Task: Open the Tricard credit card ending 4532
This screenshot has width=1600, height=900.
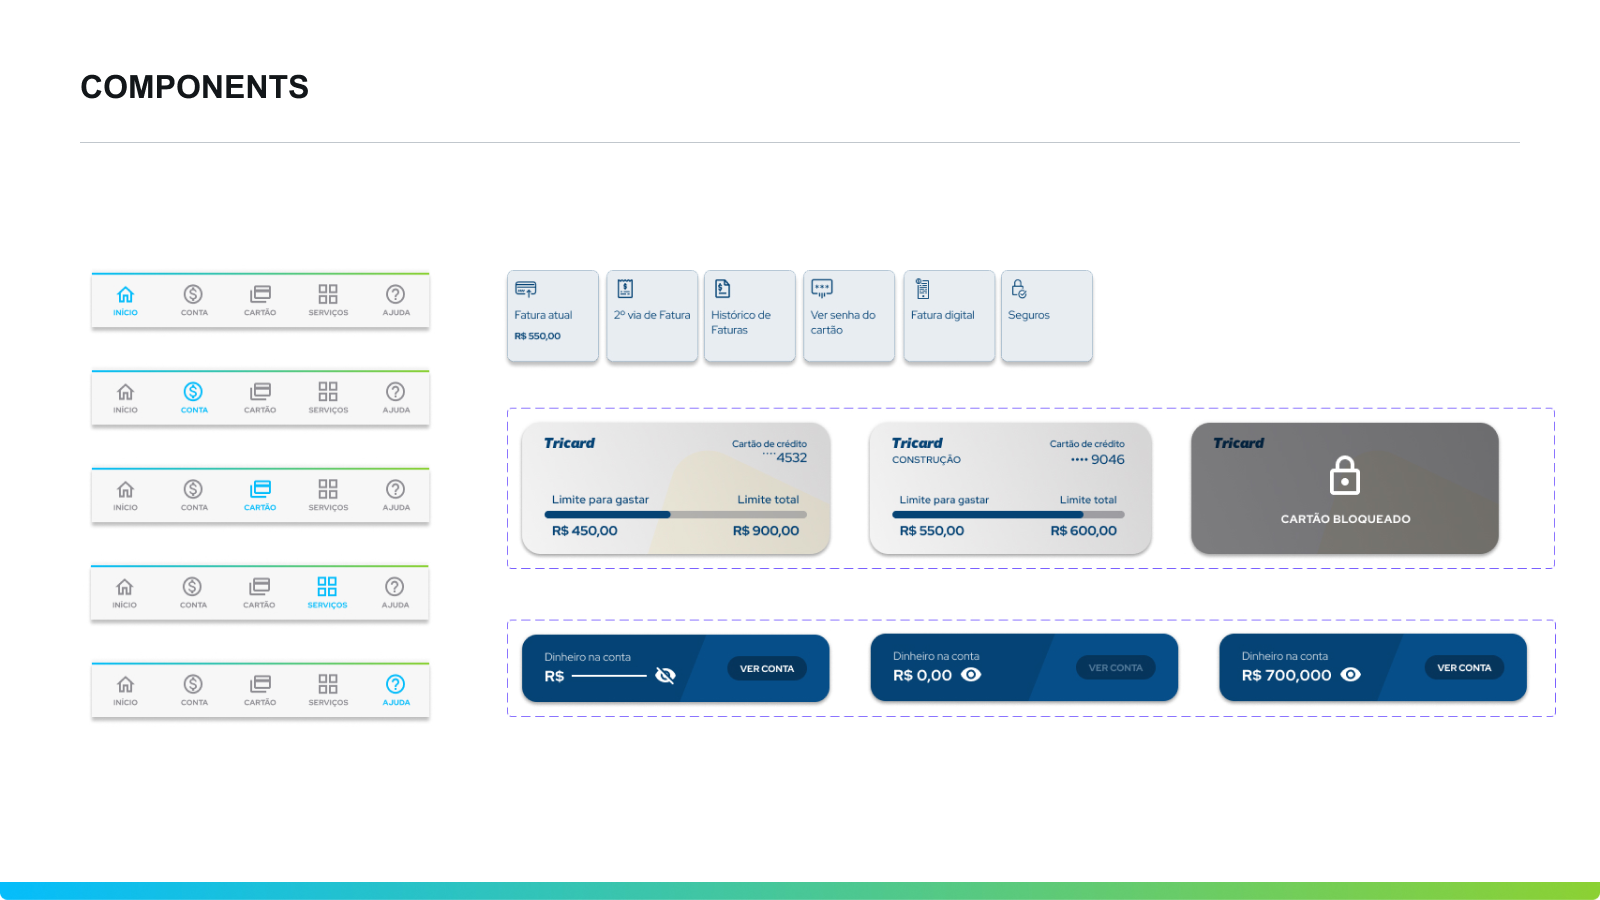Action: 676,488
